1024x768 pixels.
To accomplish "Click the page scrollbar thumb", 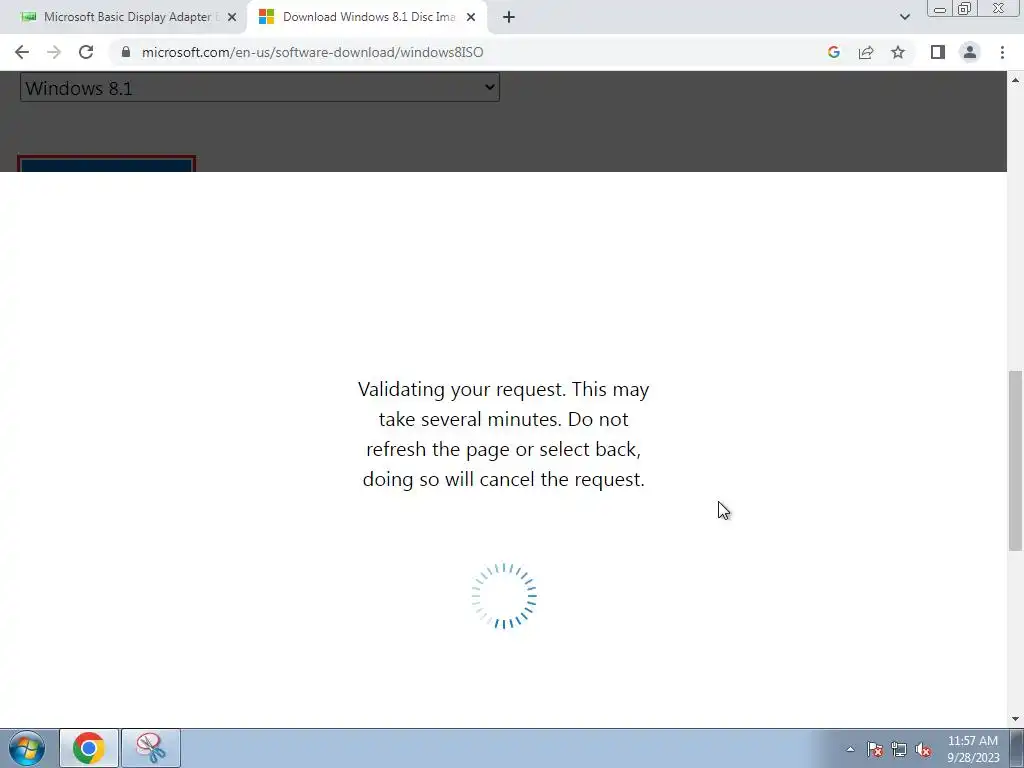I will [1016, 461].
